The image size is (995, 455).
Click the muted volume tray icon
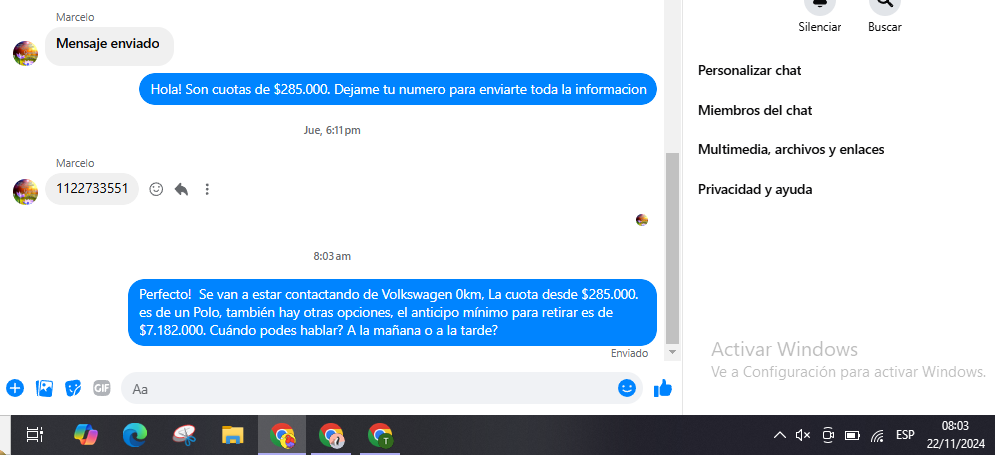pyautogui.click(x=803, y=435)
